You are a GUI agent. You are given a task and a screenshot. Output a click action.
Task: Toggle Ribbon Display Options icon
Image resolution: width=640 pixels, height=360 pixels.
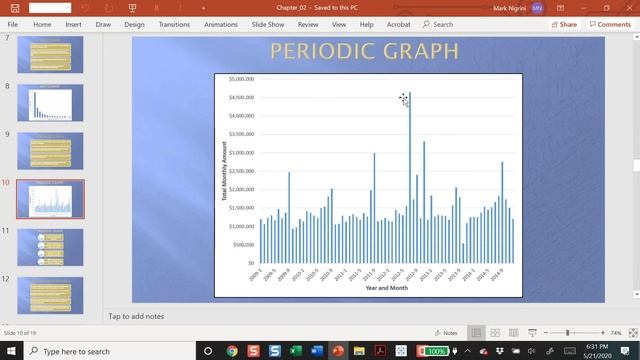pyautogui.click(x=560, y=8)
